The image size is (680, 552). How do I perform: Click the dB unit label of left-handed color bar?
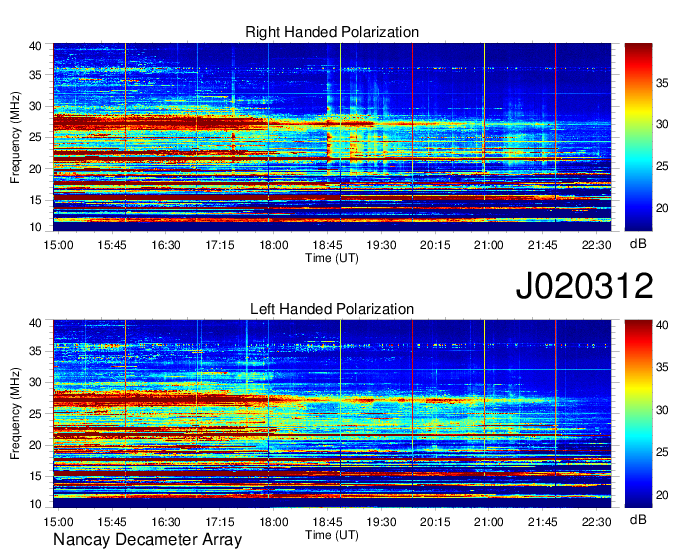(x=638, y=519)
